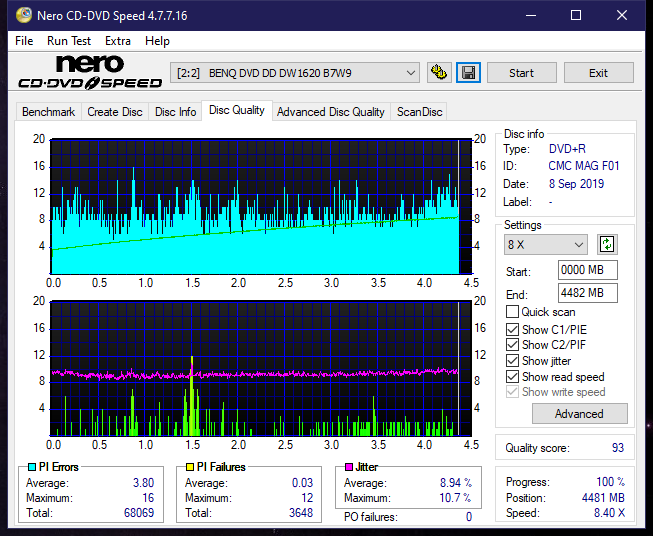
Task: Click the Progress value 100 %
Action: 611,482
